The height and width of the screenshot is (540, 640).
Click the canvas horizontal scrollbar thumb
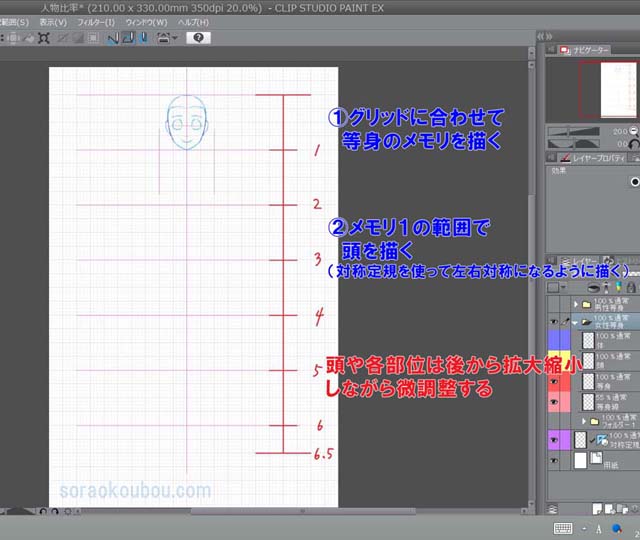[x=303, y=511]
